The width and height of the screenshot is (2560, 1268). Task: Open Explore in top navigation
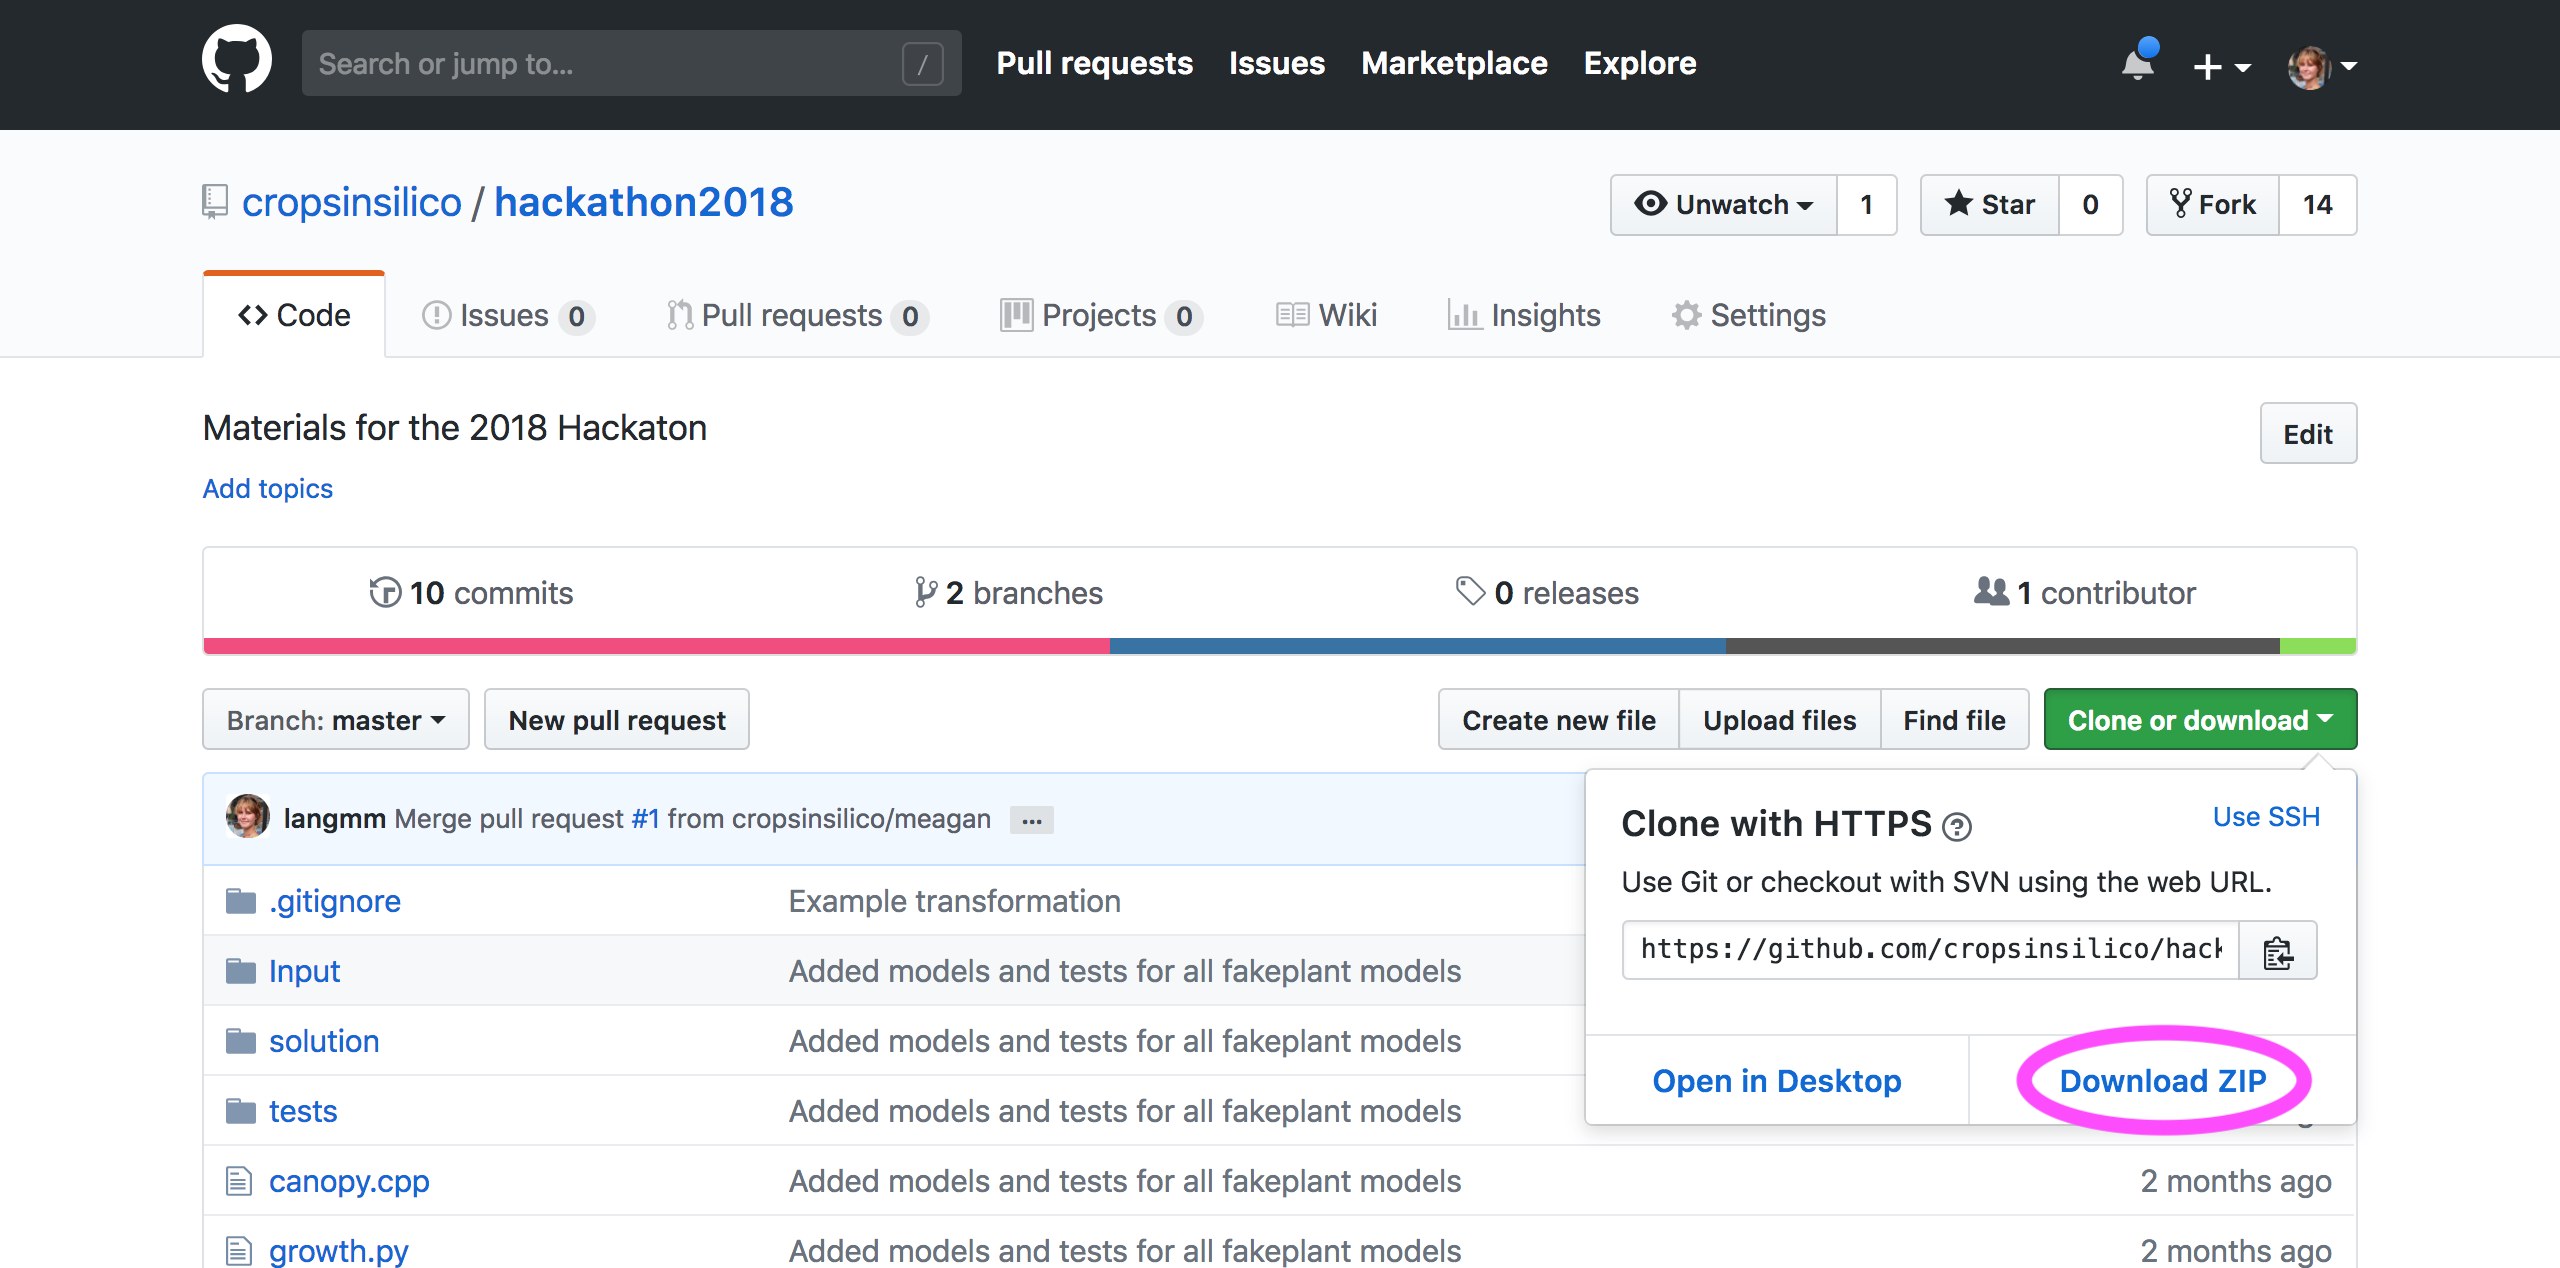[x=1640, y=63]
